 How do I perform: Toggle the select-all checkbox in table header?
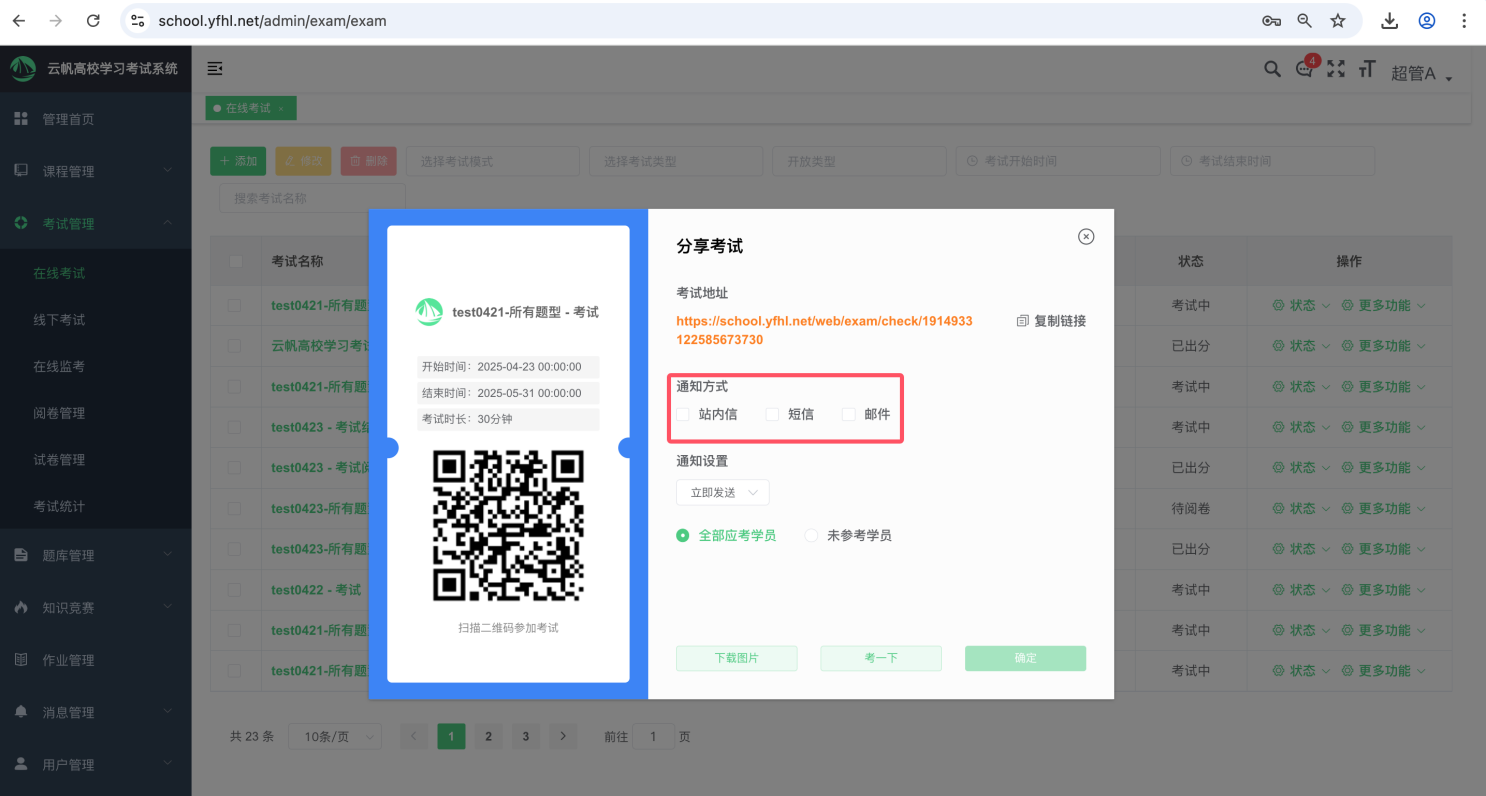click(x=236, y=261)
